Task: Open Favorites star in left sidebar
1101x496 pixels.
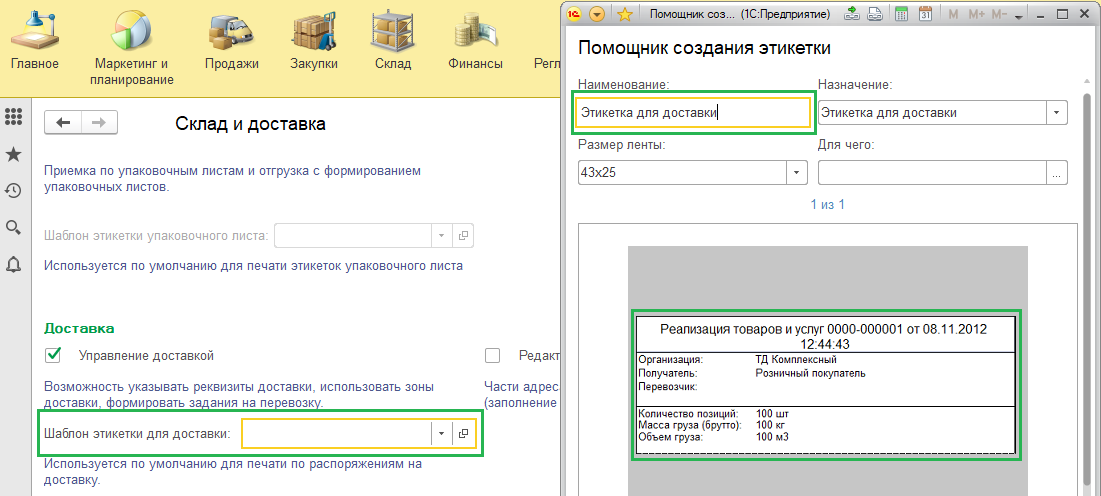Action: point(13,155)
